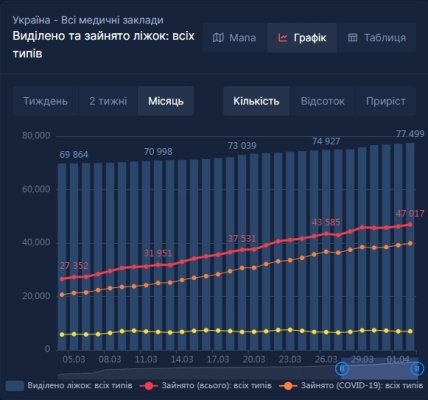
Task: Click the highlighted range selection in the navigator
Action: click(x=379, y=369)
